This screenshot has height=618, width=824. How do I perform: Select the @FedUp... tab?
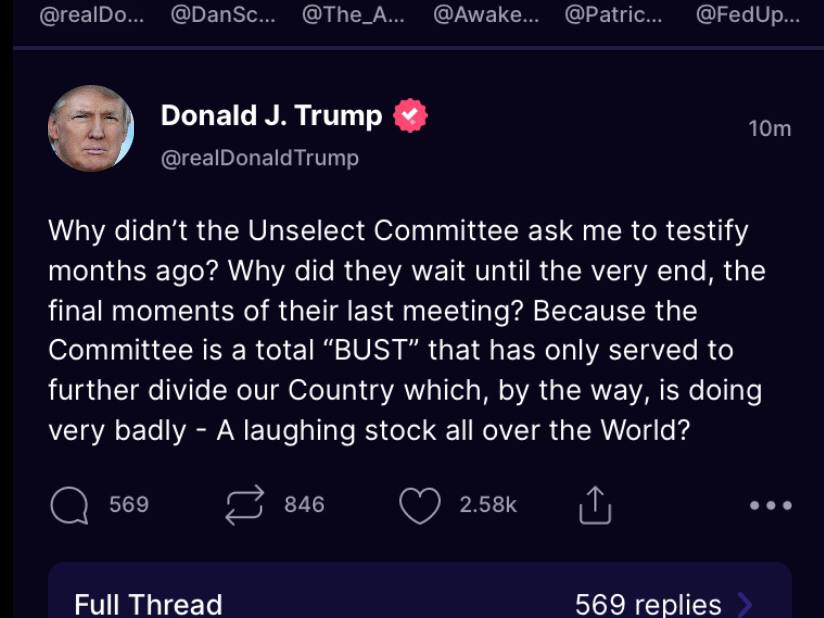(747, 16)
